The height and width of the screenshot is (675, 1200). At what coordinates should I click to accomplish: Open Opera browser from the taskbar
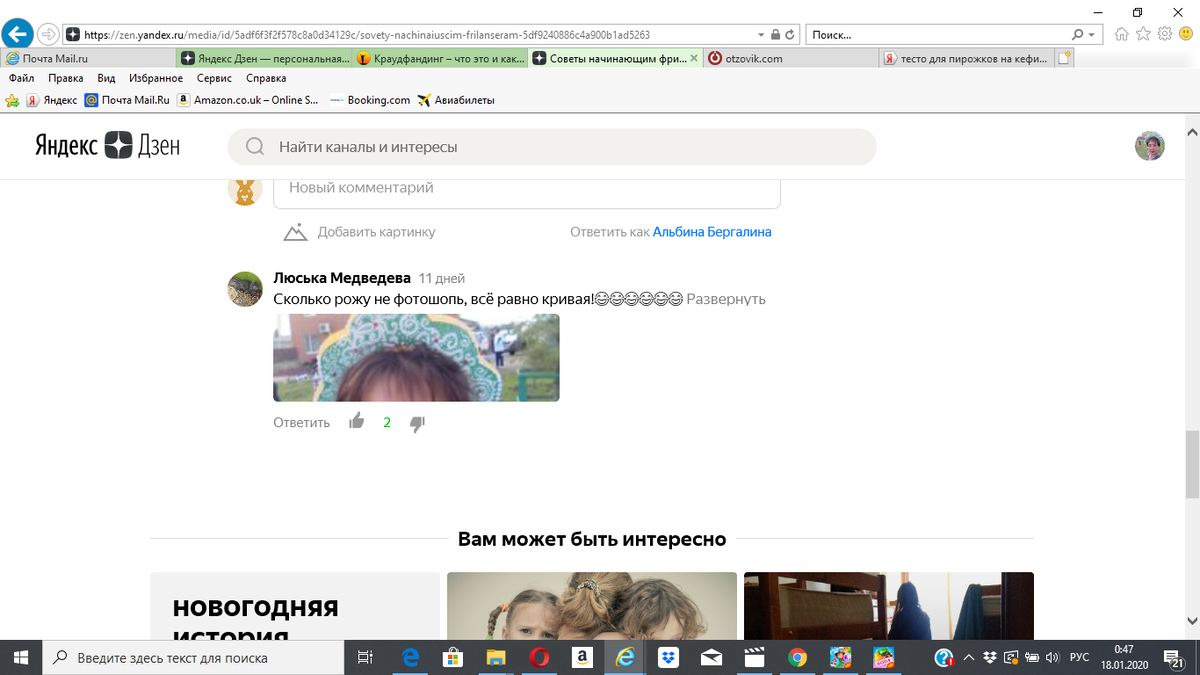pos(539,657)
